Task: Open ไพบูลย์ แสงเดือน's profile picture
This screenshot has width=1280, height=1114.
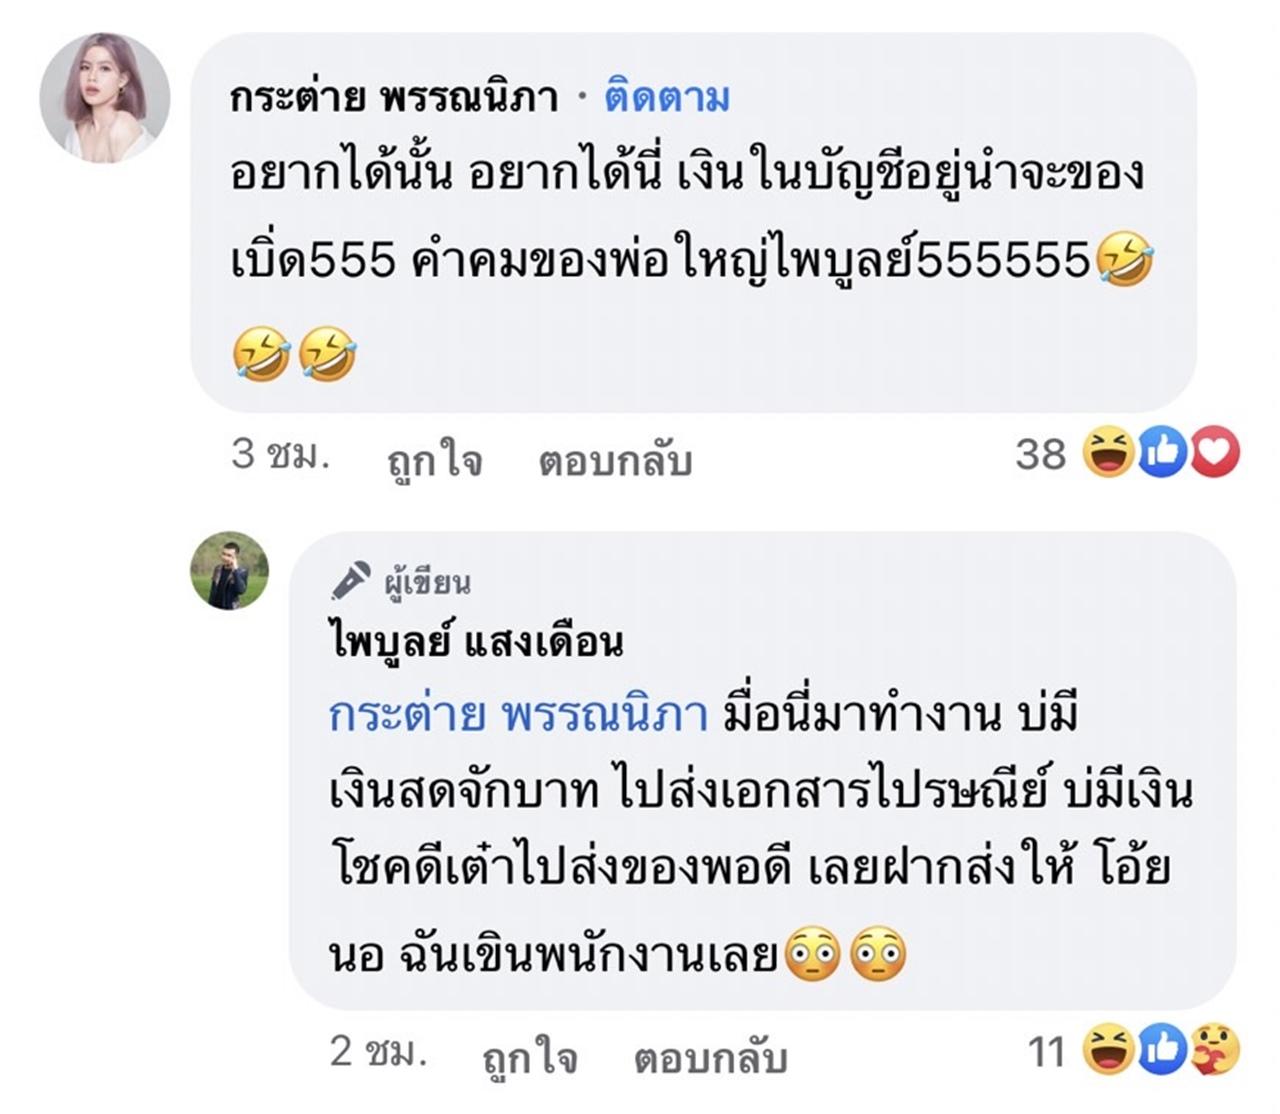Action: pyautogui.click(x=230, y=570)
